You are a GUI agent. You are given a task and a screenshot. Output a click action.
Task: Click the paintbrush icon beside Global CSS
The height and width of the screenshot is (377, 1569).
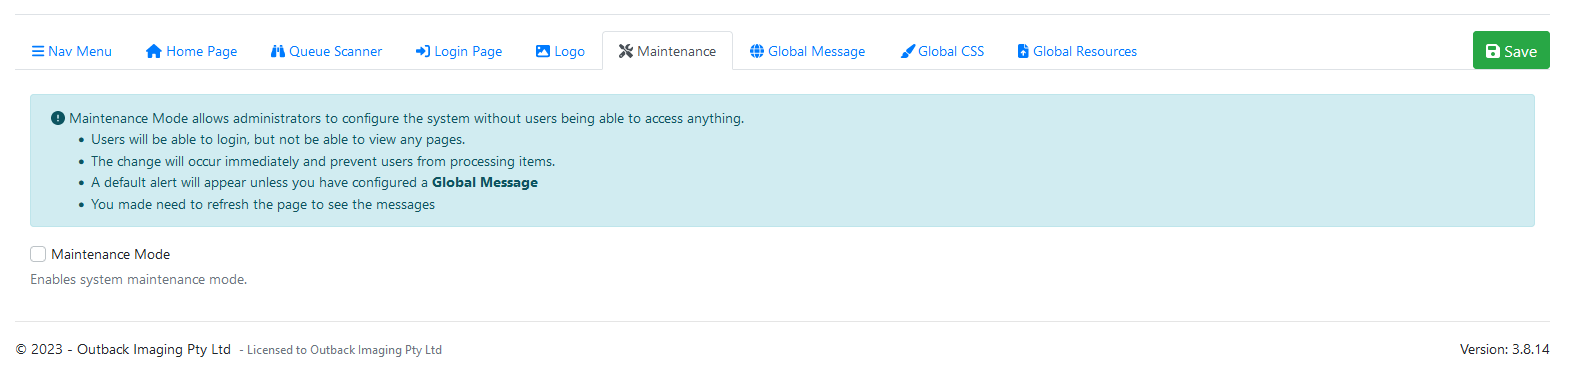click(908, 51)
